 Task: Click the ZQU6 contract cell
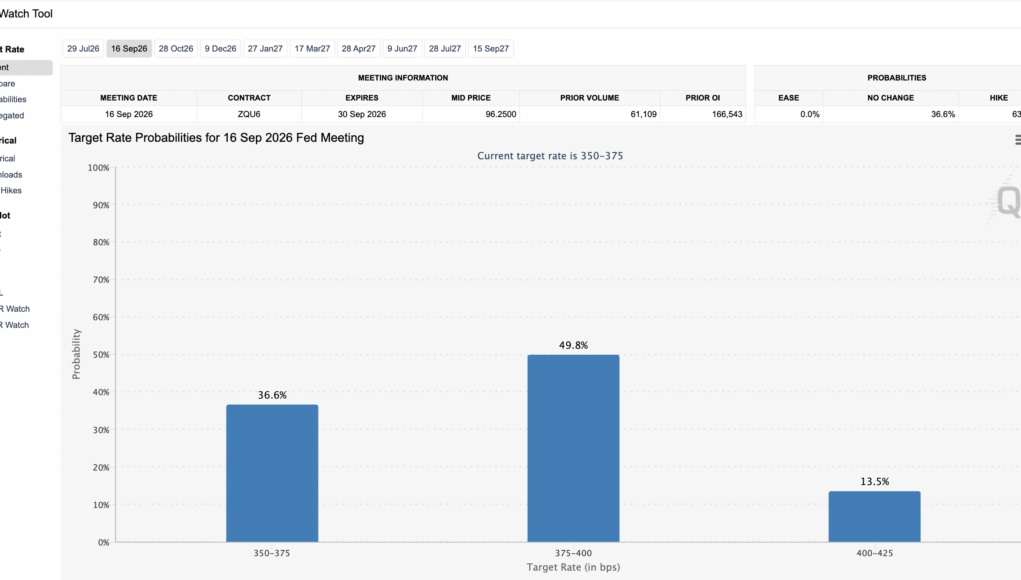click(x=249, y=114)
